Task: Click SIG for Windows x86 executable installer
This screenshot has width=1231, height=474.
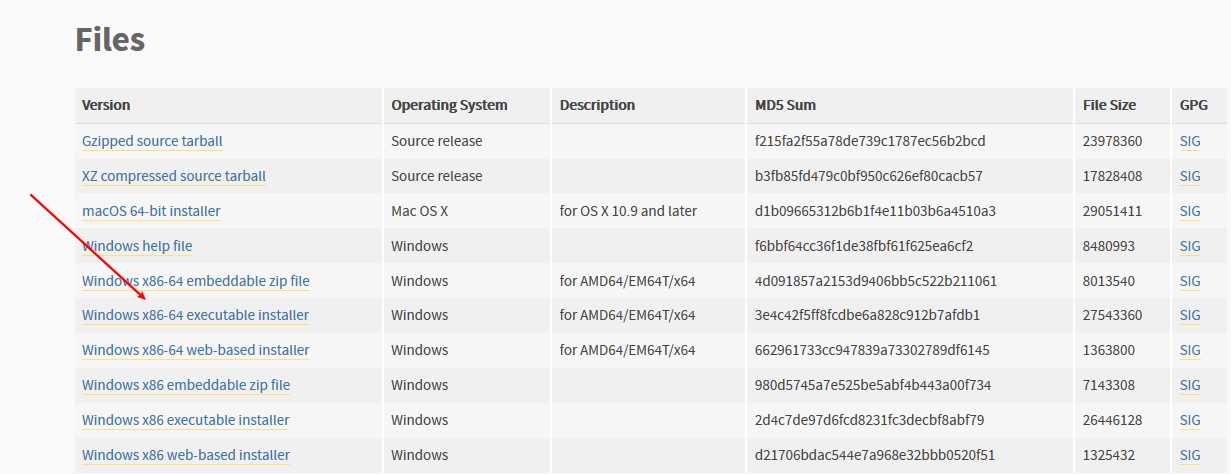Action: coord(1190,420)
